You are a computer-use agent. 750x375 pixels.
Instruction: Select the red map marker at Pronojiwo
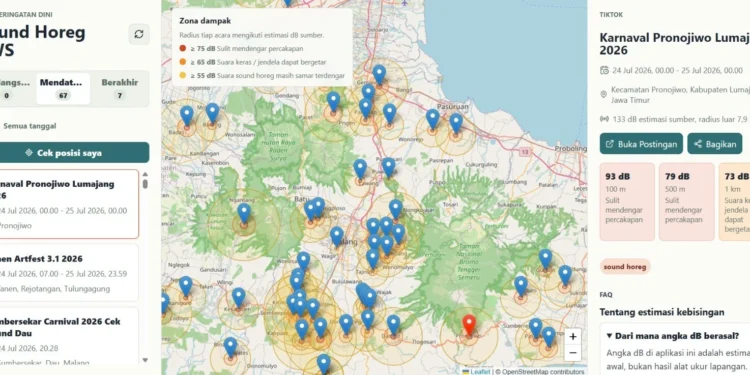click(x=469, y=325)
